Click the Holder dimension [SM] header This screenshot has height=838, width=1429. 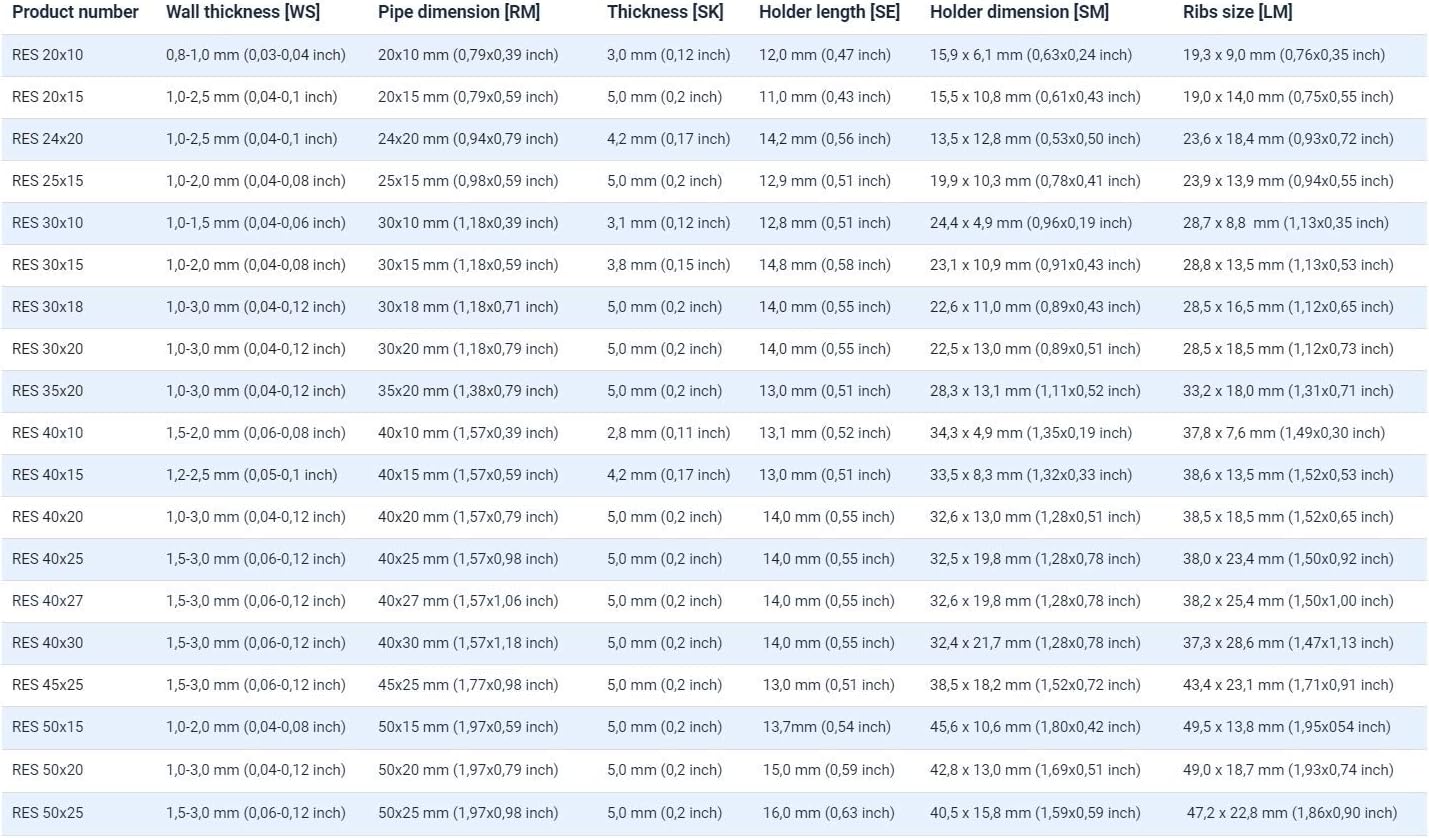[1019, 13]
